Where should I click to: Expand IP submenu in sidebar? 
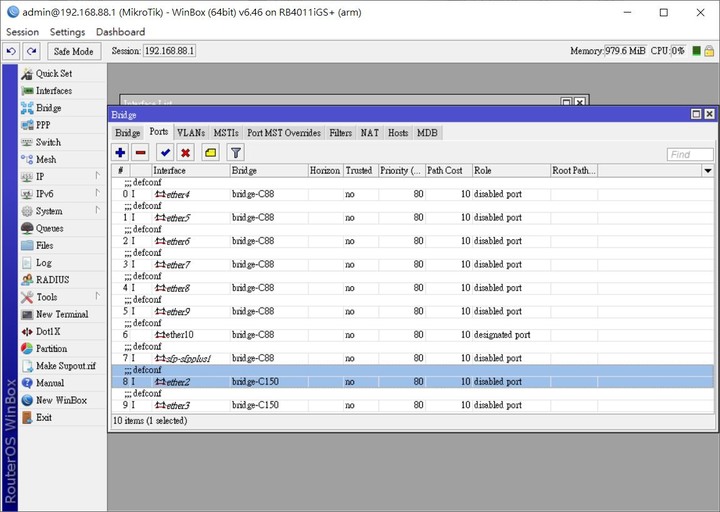62,177
